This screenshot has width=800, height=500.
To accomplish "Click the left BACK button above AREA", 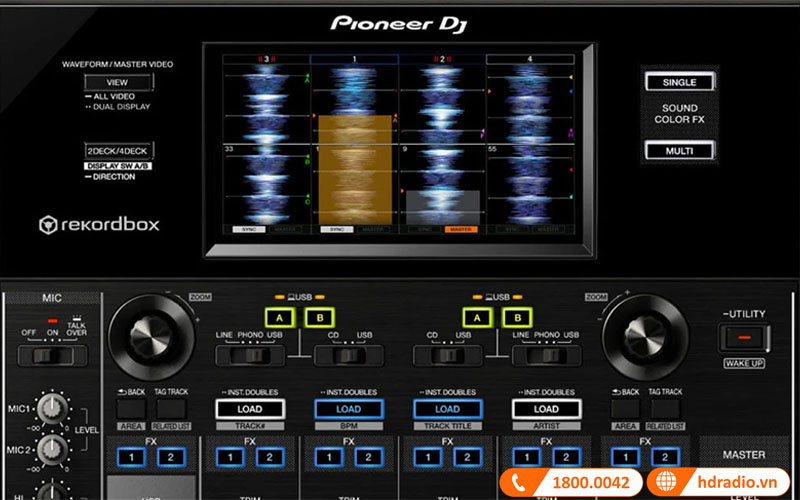I will (x=130, y=408).
